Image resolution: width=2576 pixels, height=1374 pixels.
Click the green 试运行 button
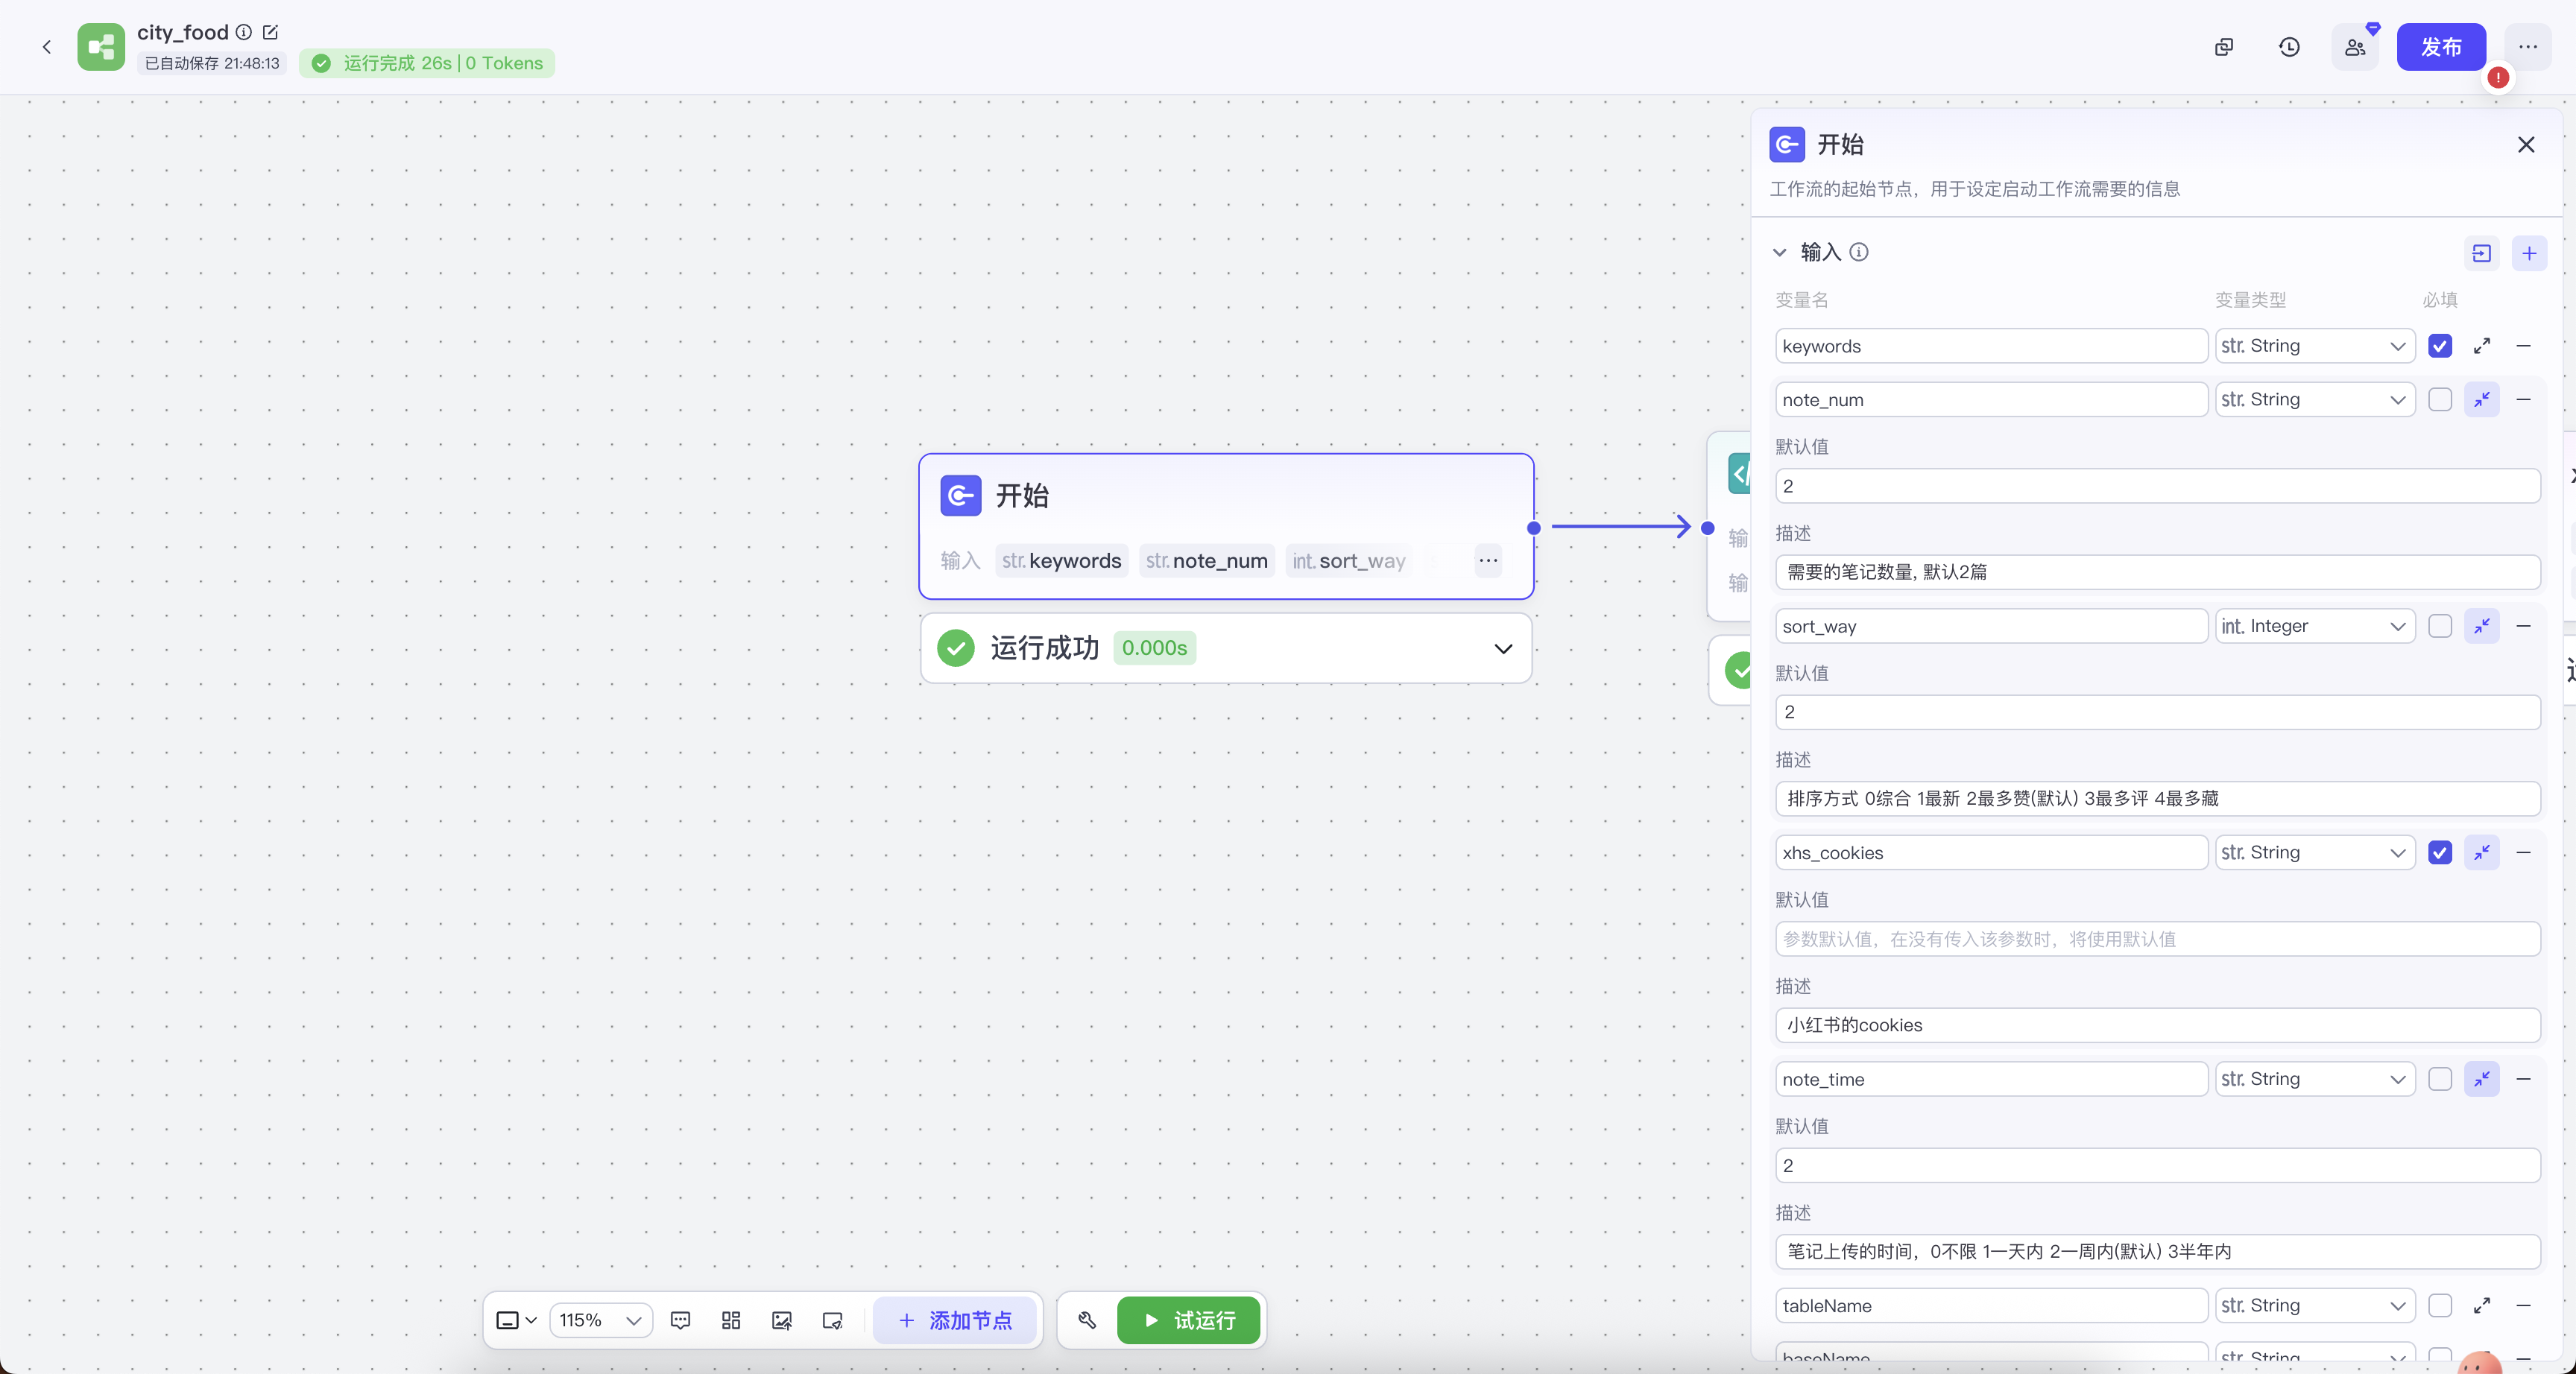(1188, 1320)
